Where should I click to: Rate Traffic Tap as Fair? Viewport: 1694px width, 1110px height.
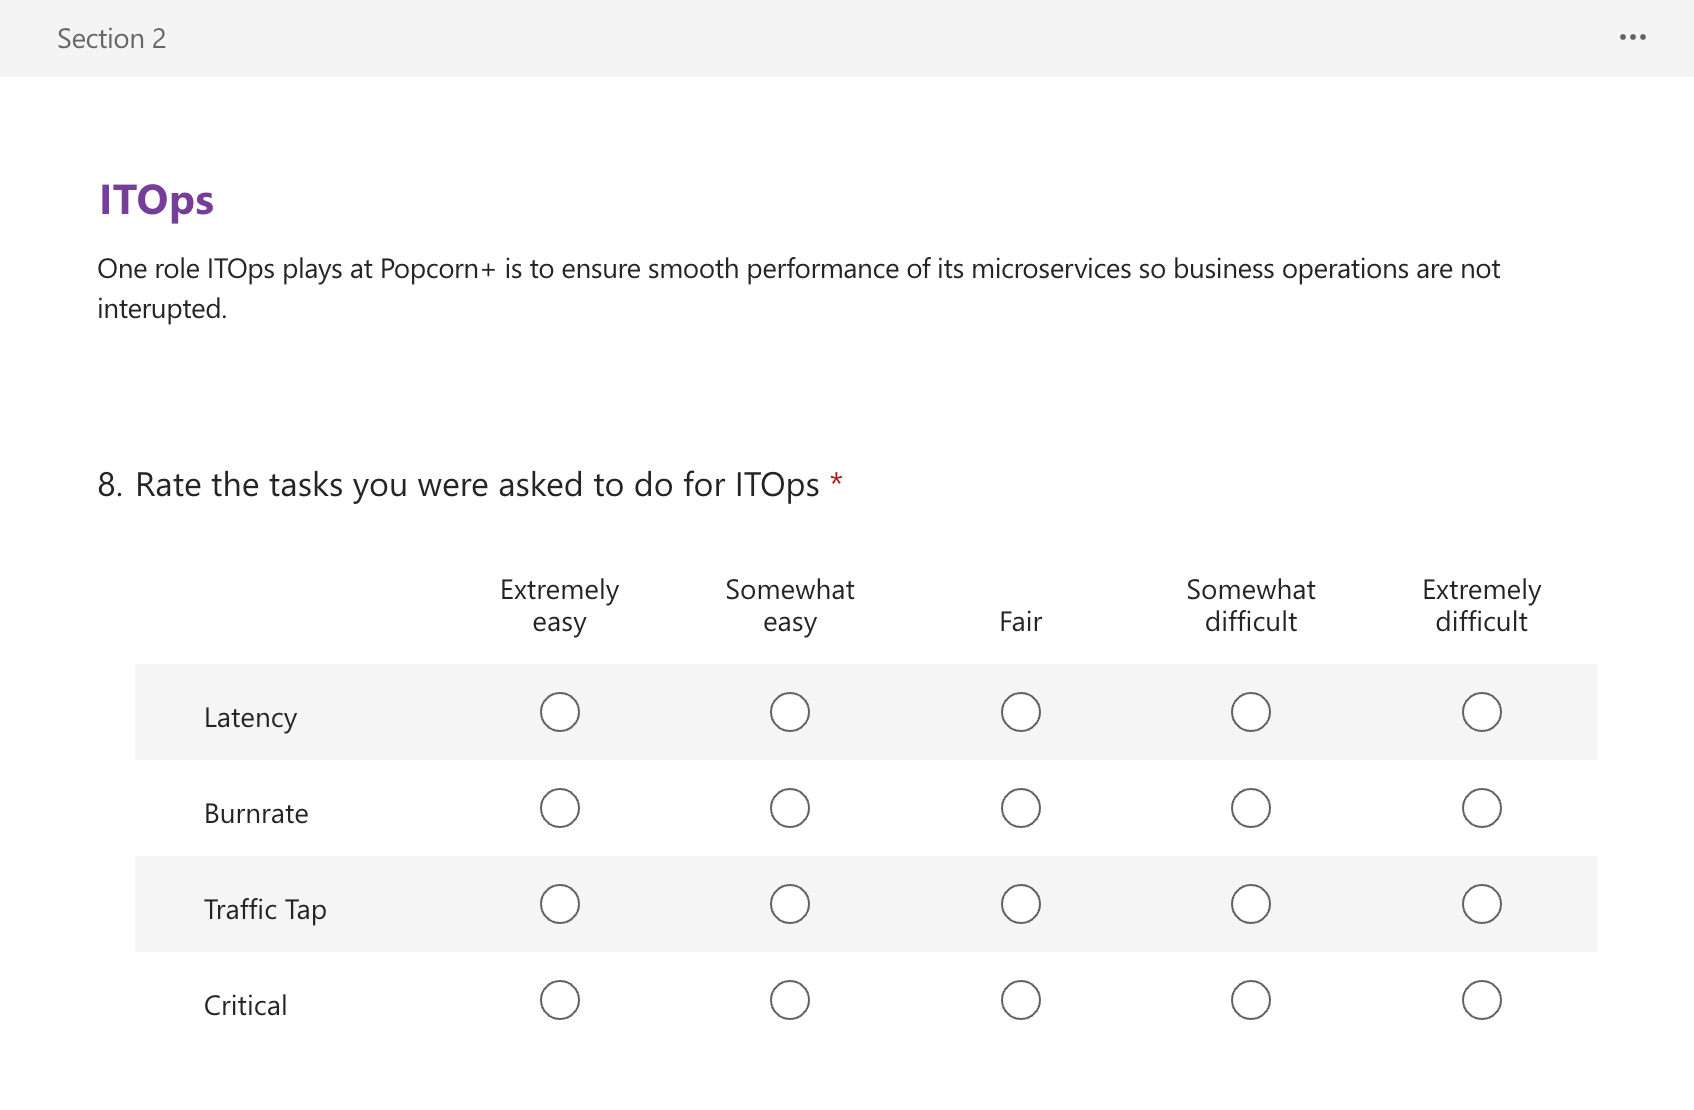point(1020,904)
